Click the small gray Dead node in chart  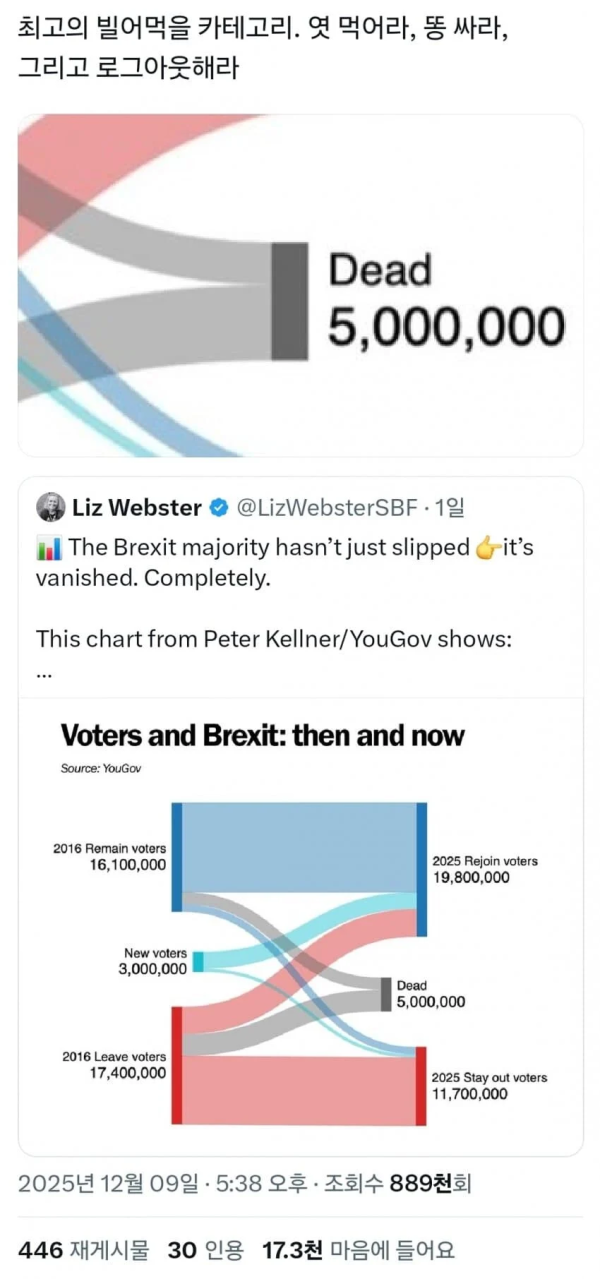(385, 994)
